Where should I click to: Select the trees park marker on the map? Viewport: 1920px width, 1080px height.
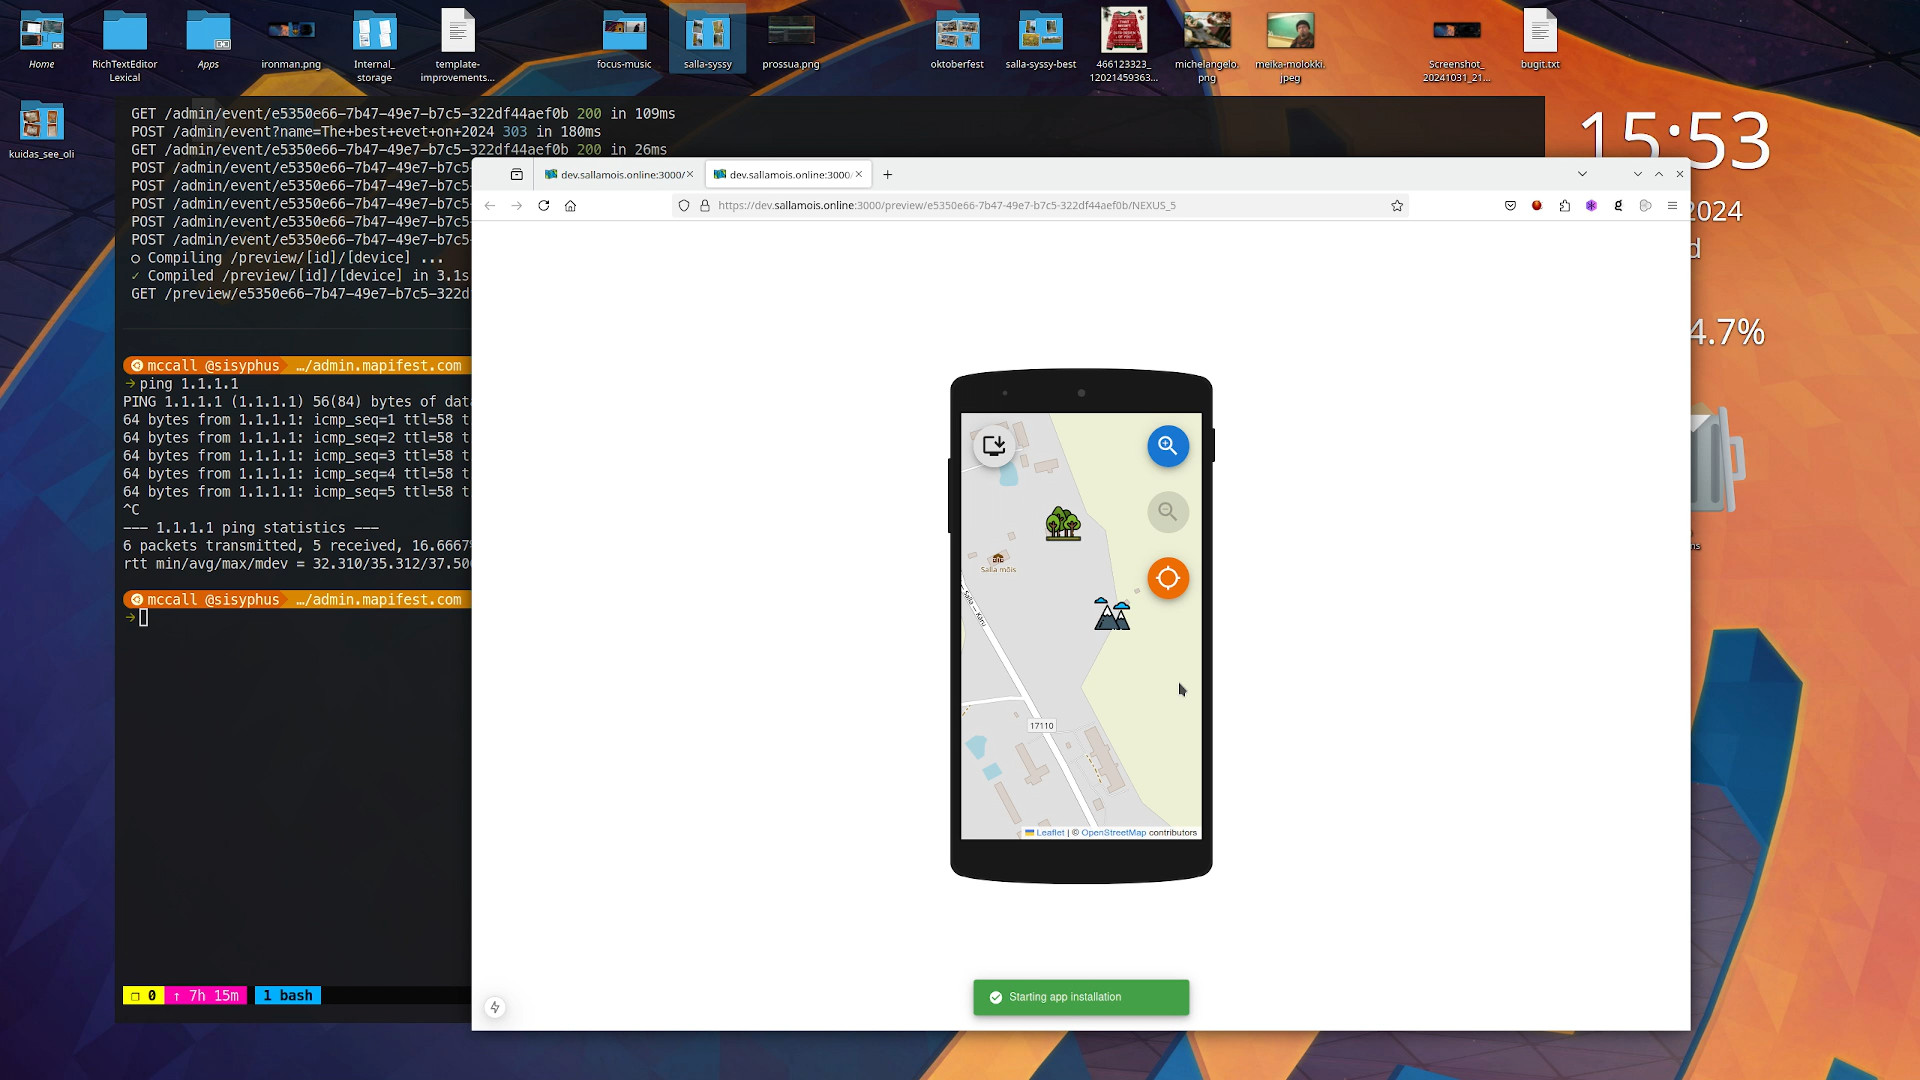coord(1062,521)
